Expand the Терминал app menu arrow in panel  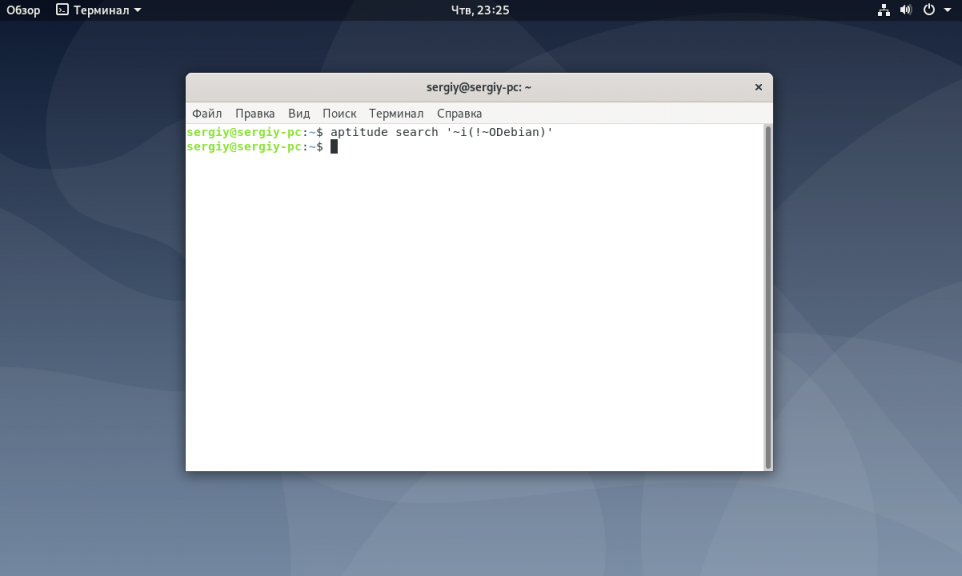(137, 10)
